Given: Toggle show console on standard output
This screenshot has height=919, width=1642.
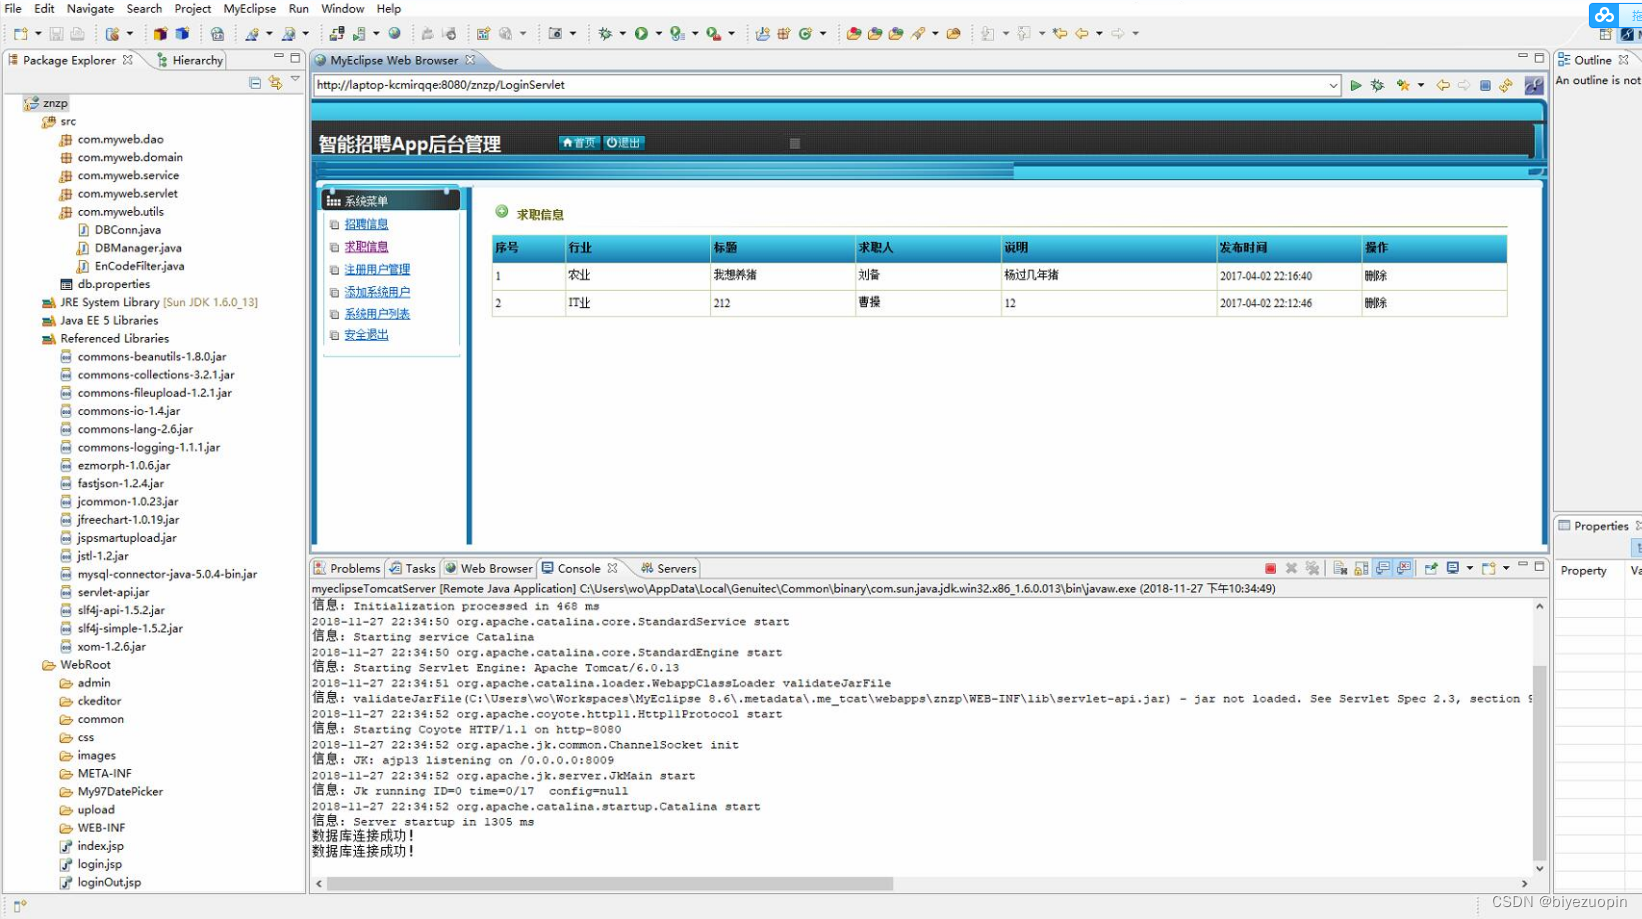Looking at the screenshot, I should tap(1383, 568).
